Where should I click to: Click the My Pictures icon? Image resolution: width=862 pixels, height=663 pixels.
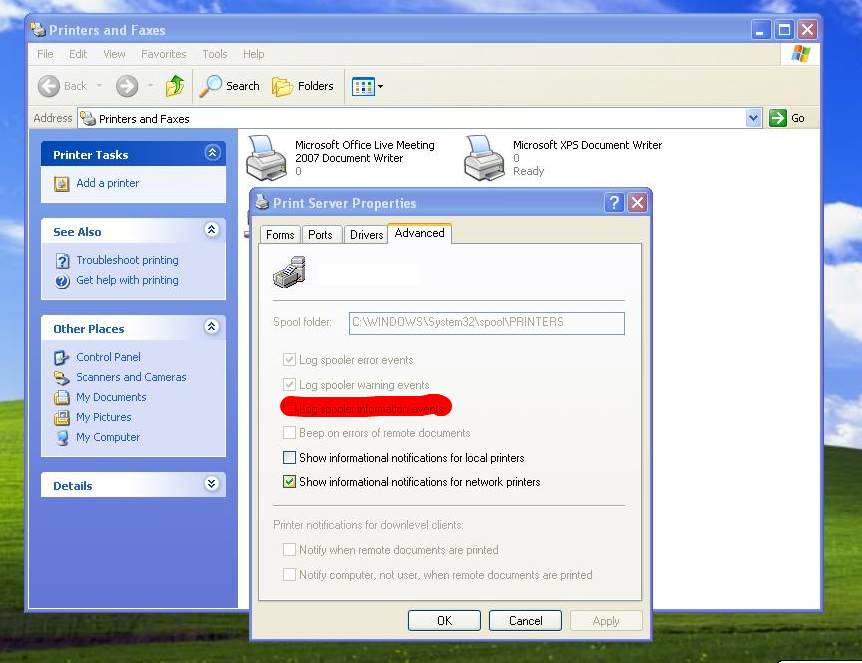click(x=62, y=418)
